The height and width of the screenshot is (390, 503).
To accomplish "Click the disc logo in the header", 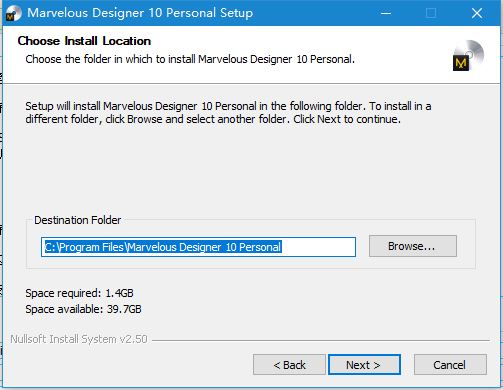I will tap(468, 56).
